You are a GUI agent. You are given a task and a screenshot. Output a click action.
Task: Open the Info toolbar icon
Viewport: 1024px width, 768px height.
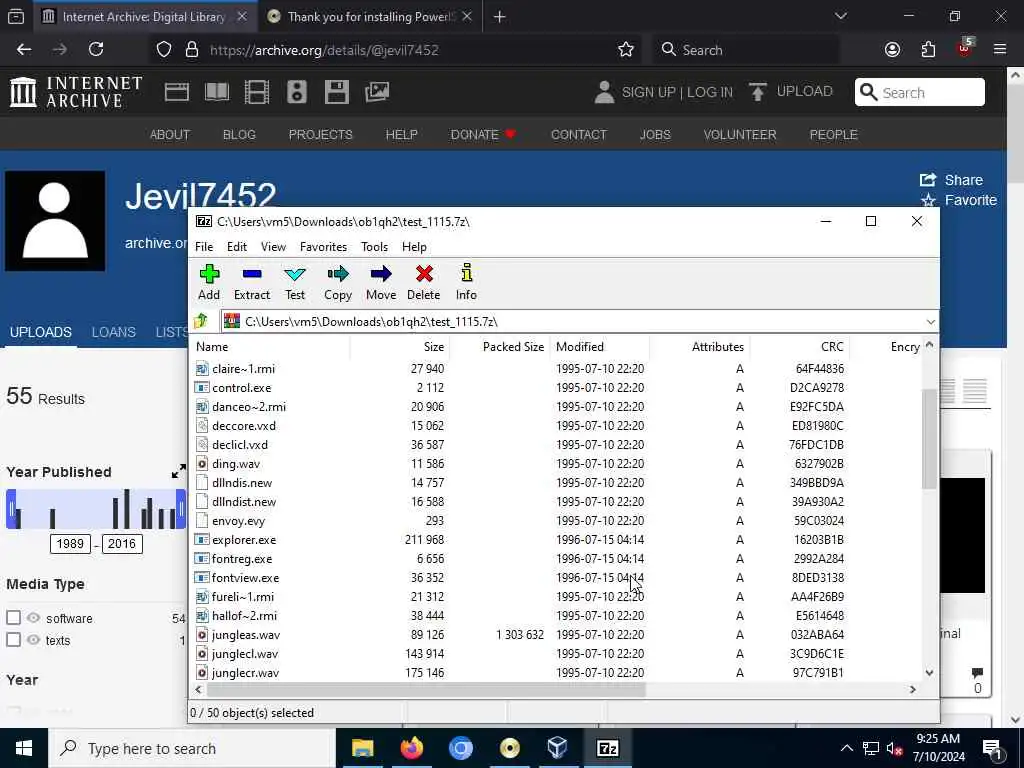click(466, 282)
